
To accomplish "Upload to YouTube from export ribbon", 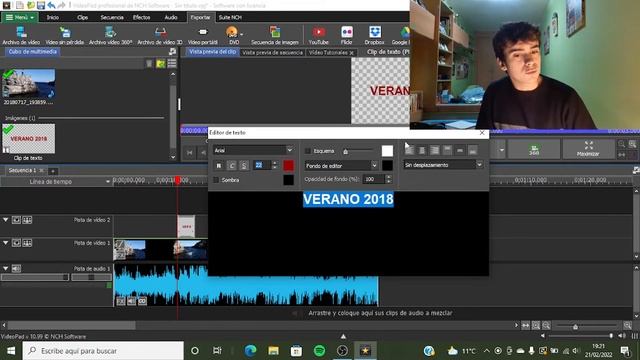I will point(319,35).
